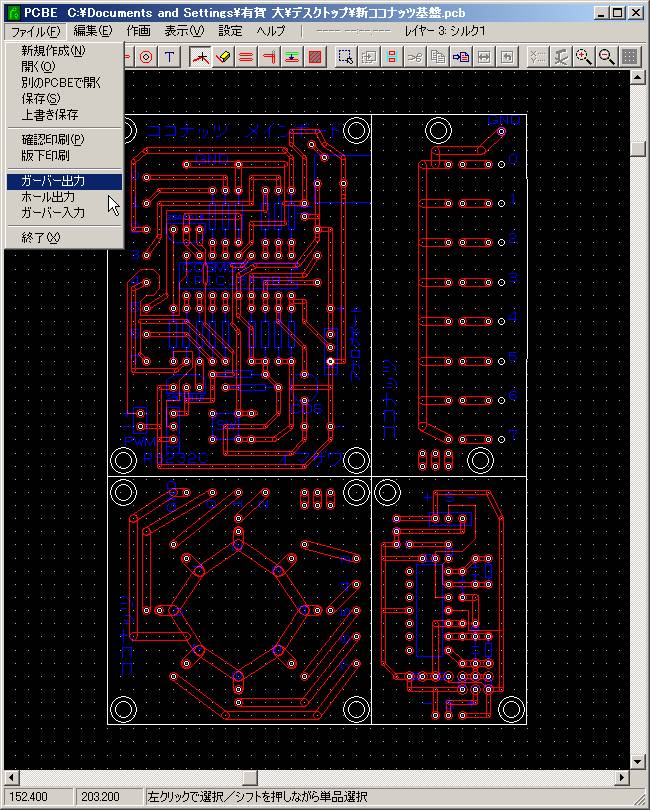Viewport: 650px width, 810px height.
Task: Click the zoom out magnifier icon
Action: (607, 56)
